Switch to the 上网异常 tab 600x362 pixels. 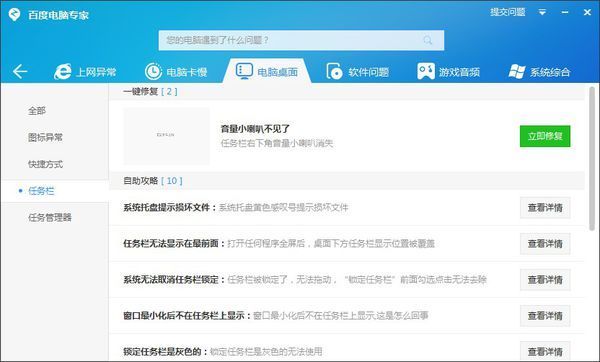point(85,72)
